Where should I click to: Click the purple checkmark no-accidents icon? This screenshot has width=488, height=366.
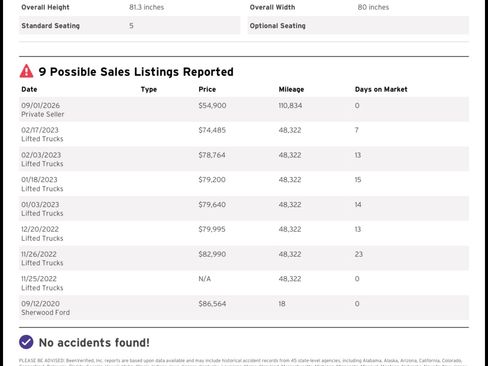pos(26,342)
